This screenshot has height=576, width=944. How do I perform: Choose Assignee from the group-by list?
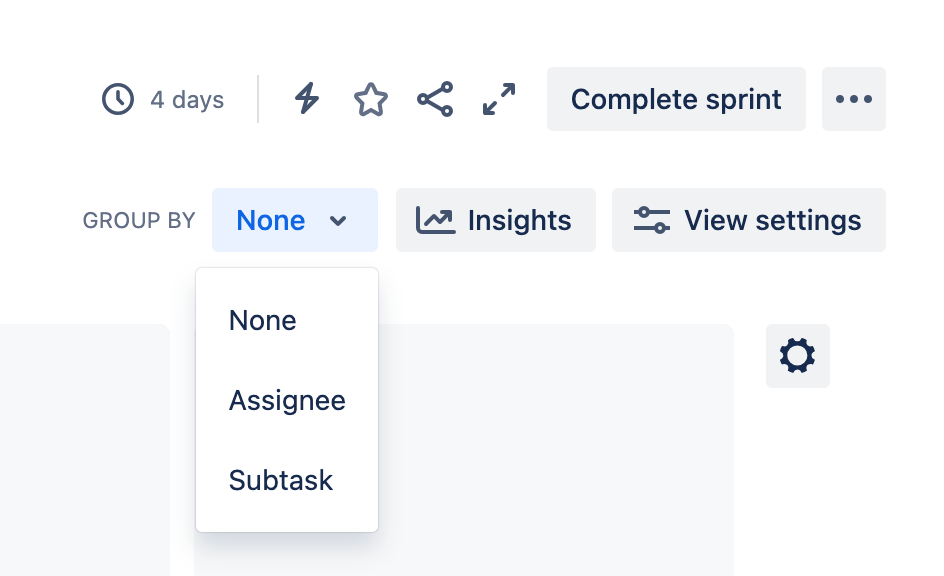(287, 400)
